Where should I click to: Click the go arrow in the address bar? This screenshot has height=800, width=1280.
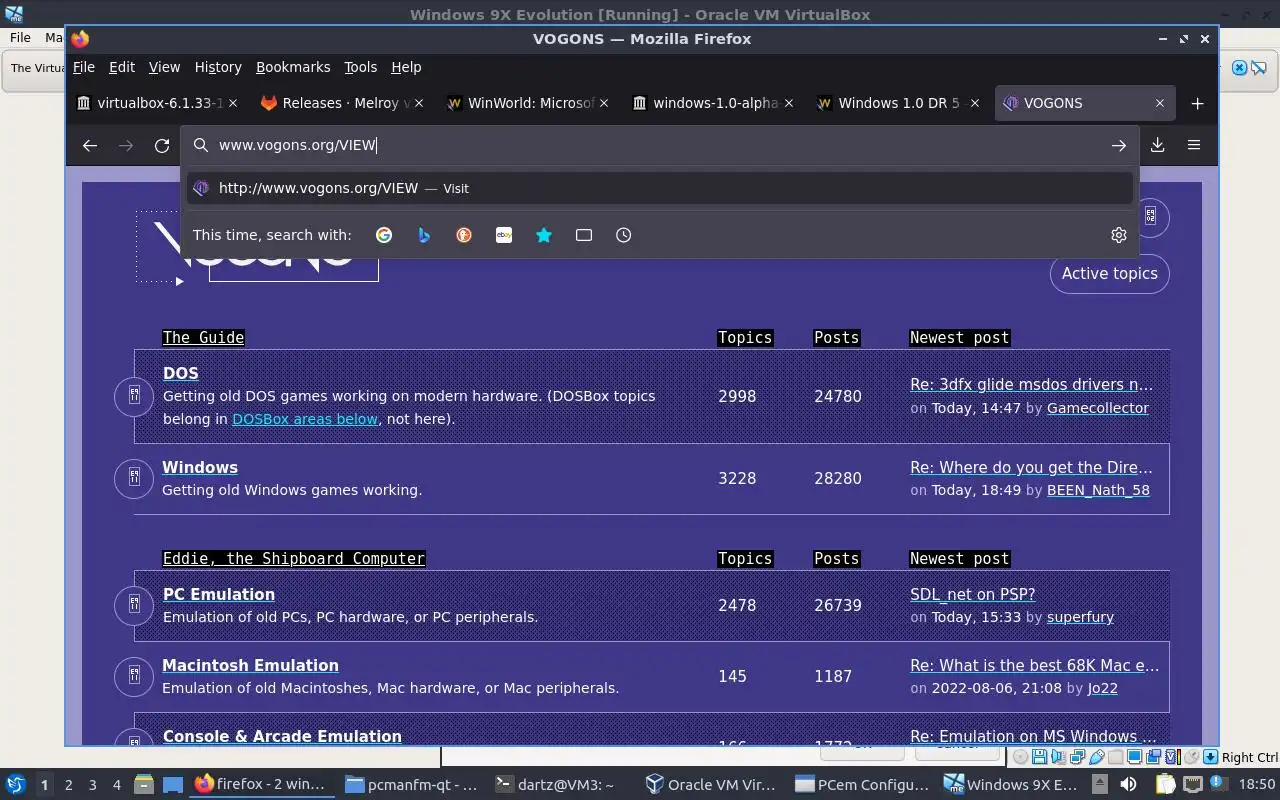point(1118,145)
